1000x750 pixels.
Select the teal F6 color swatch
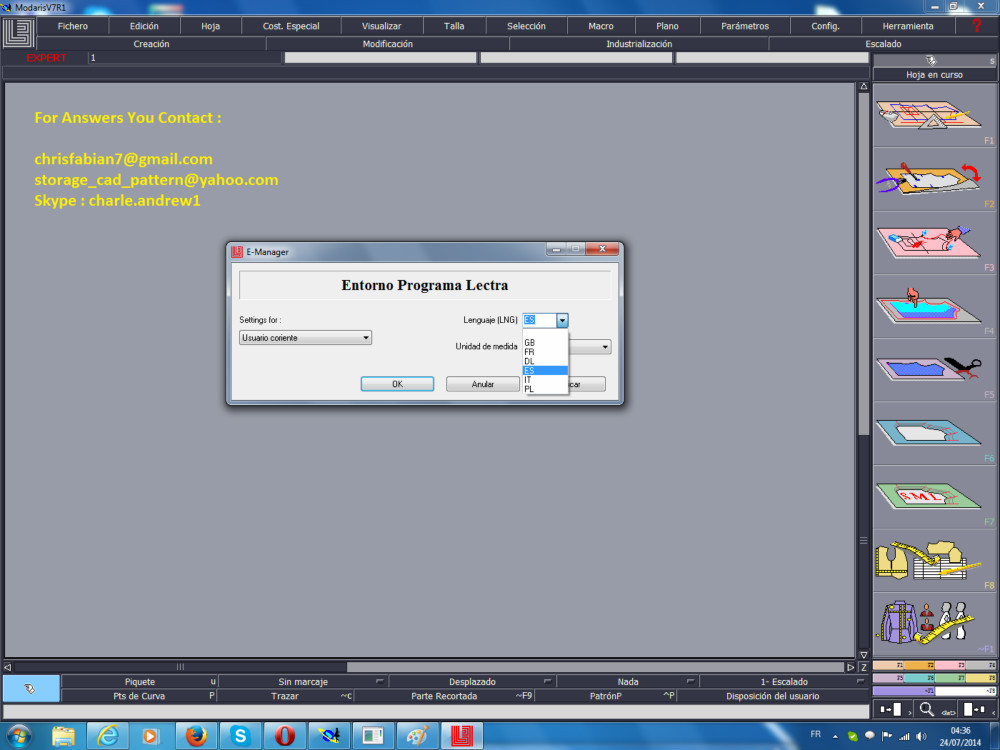(919, 678)
